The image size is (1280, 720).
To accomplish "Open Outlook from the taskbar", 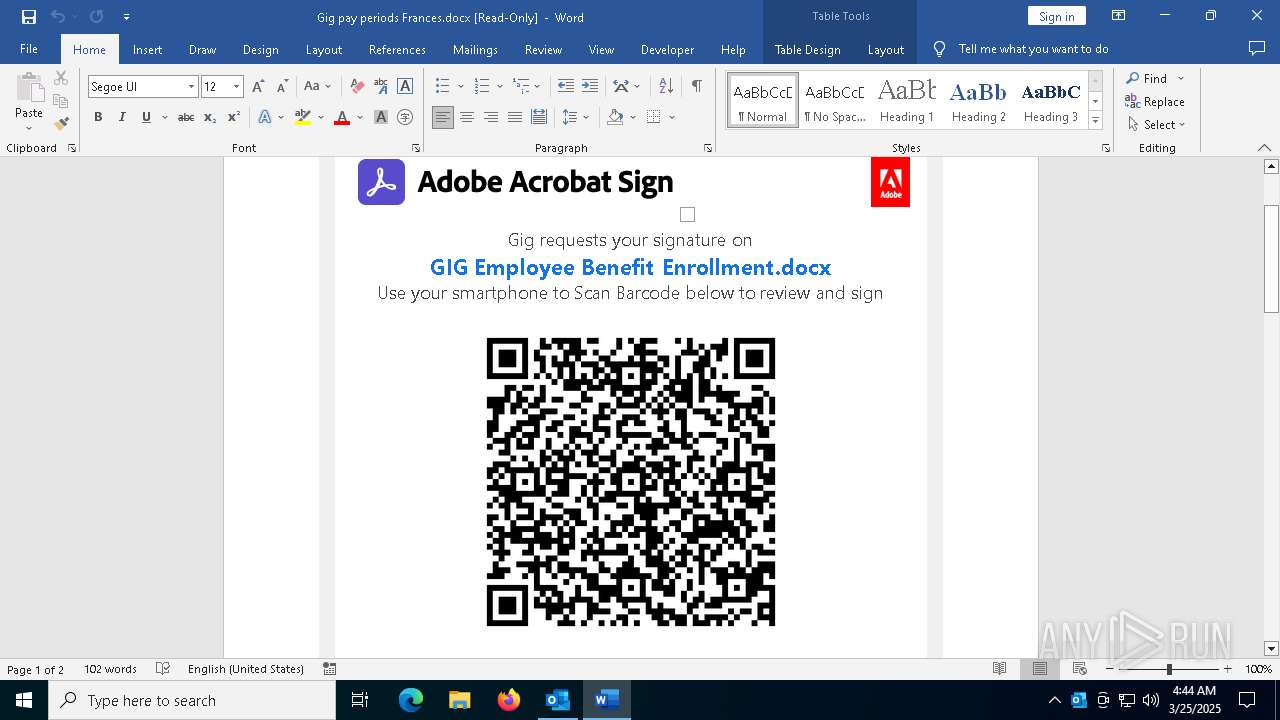I will click(x=557, y=700).
